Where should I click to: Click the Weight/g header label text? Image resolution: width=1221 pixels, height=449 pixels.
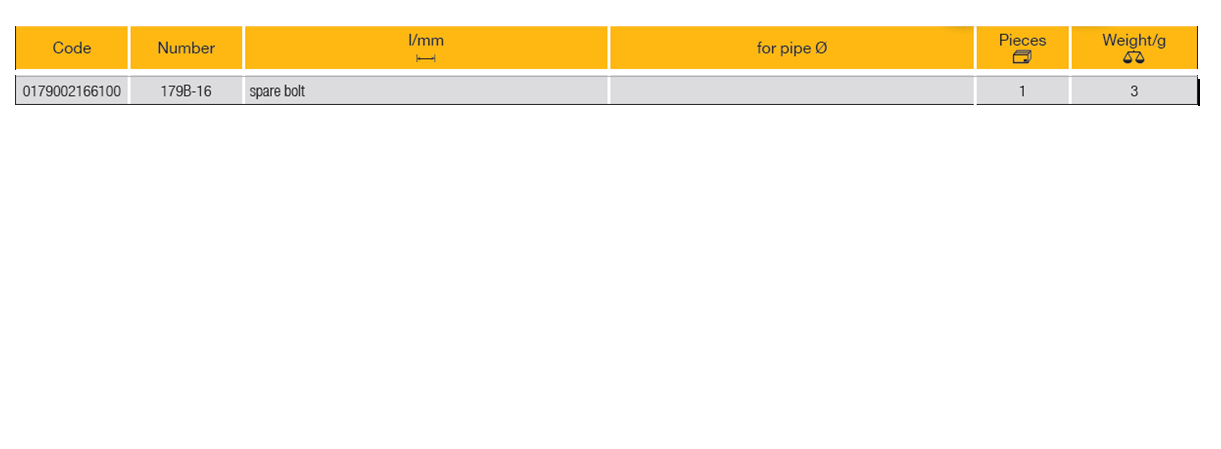(x=1134, y=40)
